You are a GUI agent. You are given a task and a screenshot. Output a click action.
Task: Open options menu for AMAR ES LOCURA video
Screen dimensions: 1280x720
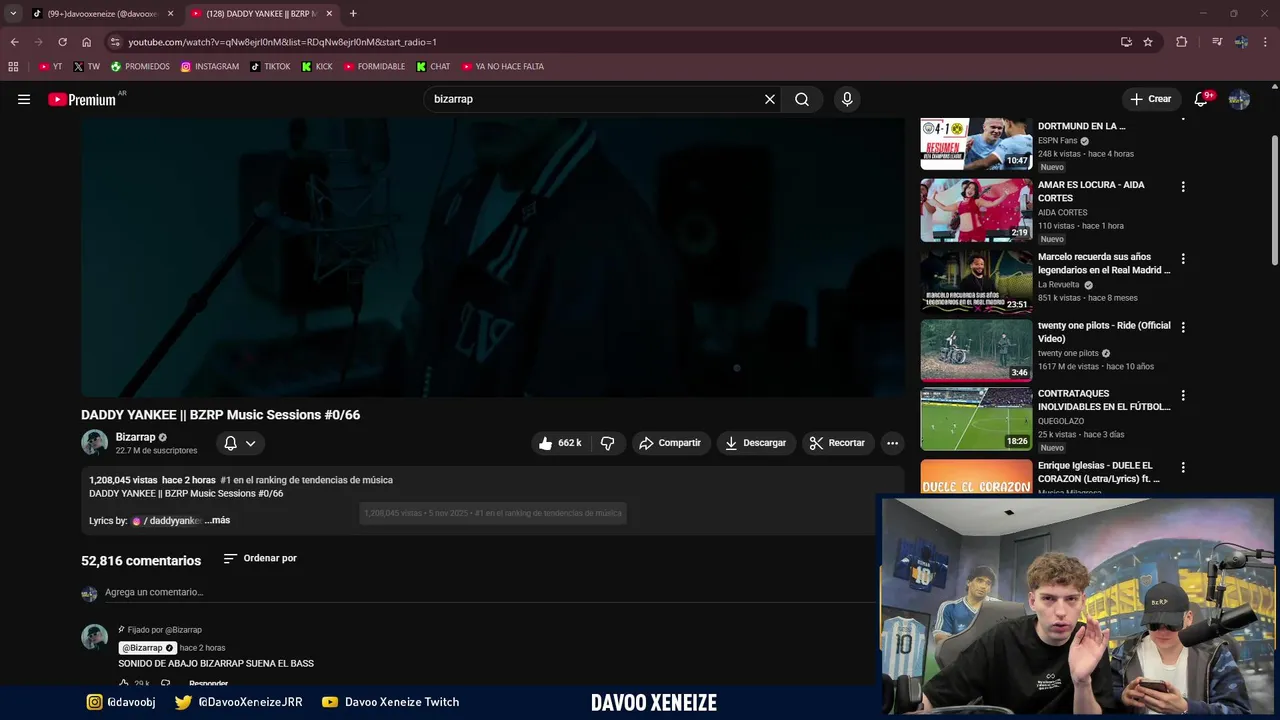pos(1183,187)
